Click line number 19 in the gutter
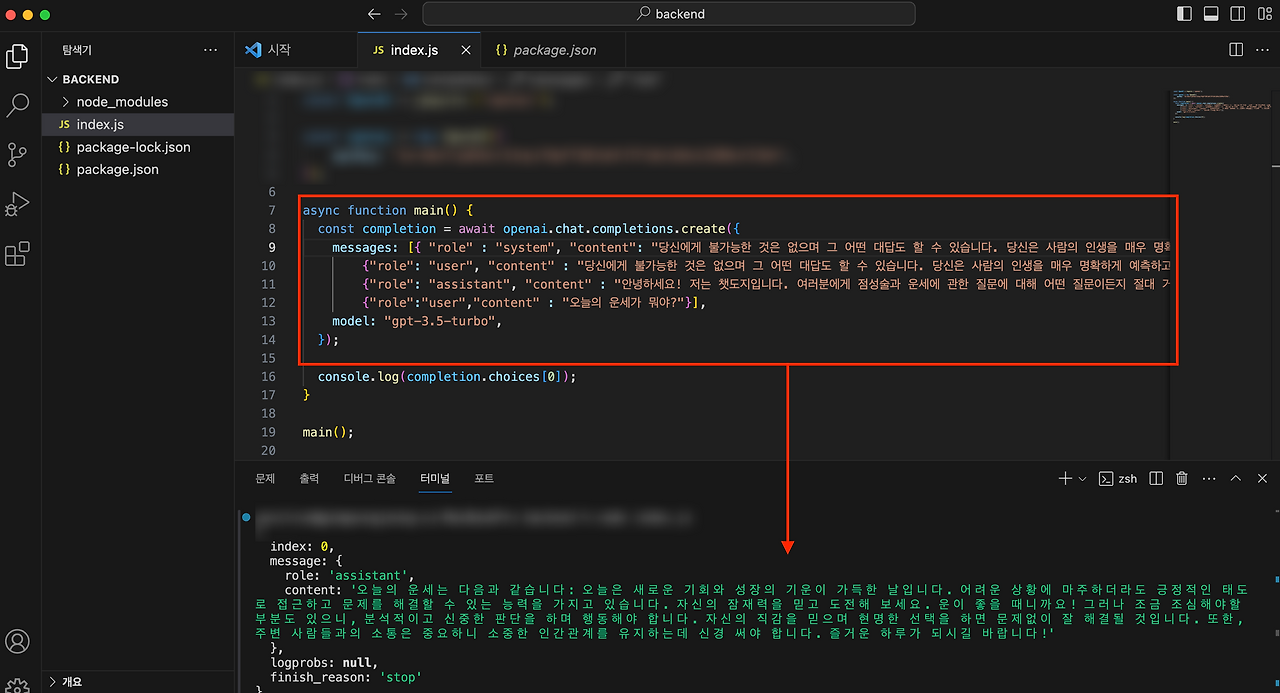This screenshot has width=1280, height=693. point(268,432)
